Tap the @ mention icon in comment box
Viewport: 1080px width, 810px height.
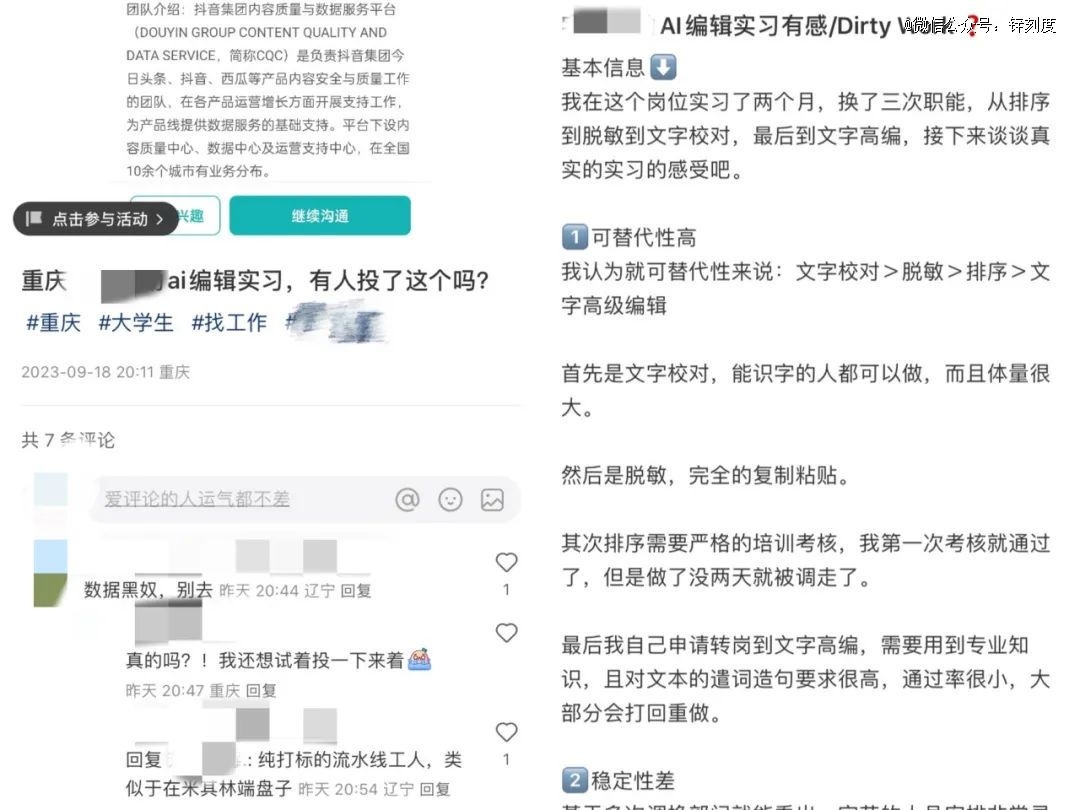[407, 499]
